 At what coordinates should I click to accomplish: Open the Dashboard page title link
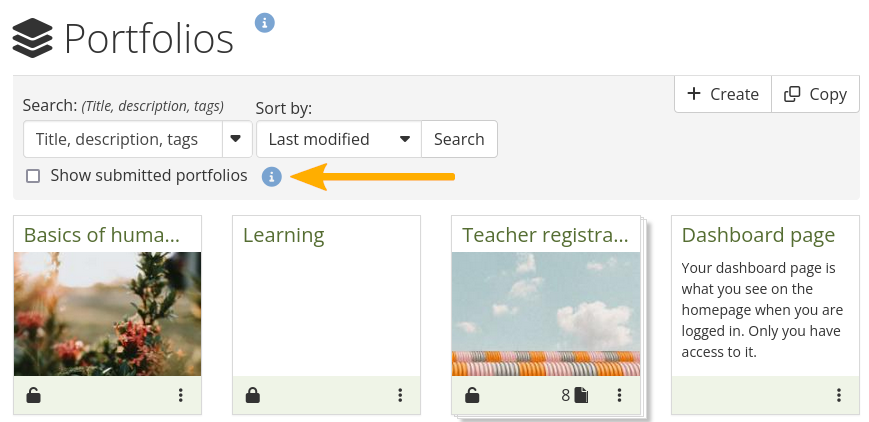(758, 235)
